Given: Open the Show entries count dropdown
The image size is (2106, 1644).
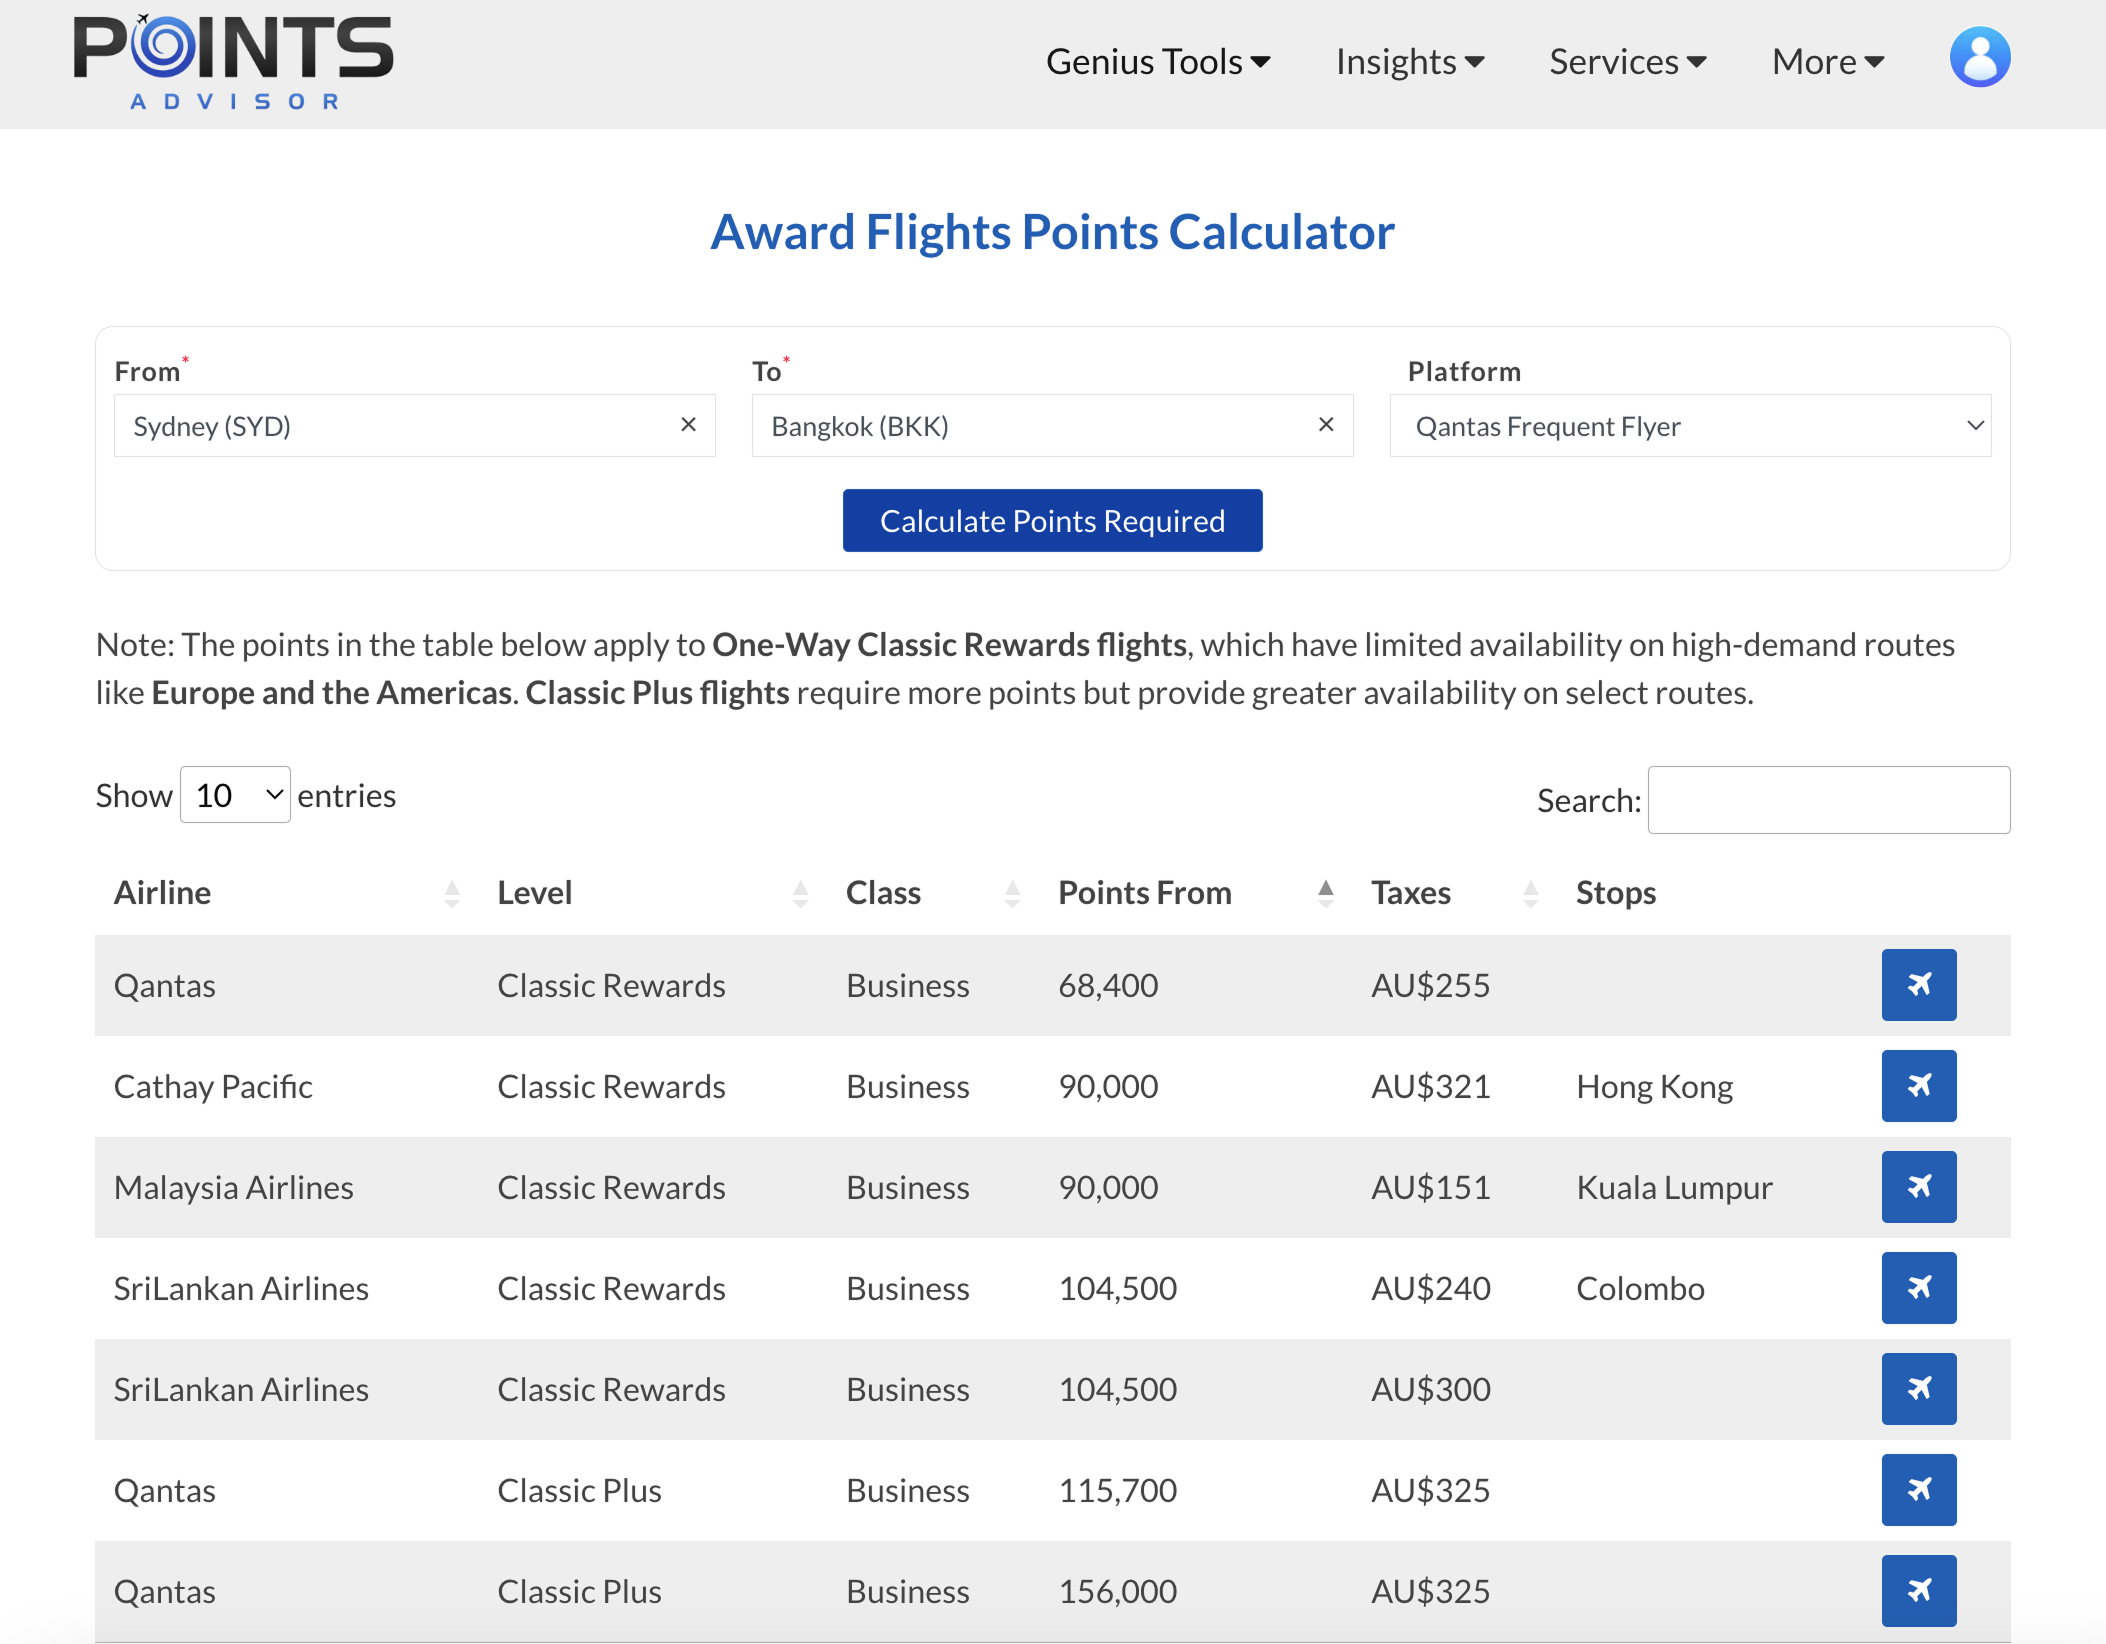Looking at the screenshot, I should 235,795.
